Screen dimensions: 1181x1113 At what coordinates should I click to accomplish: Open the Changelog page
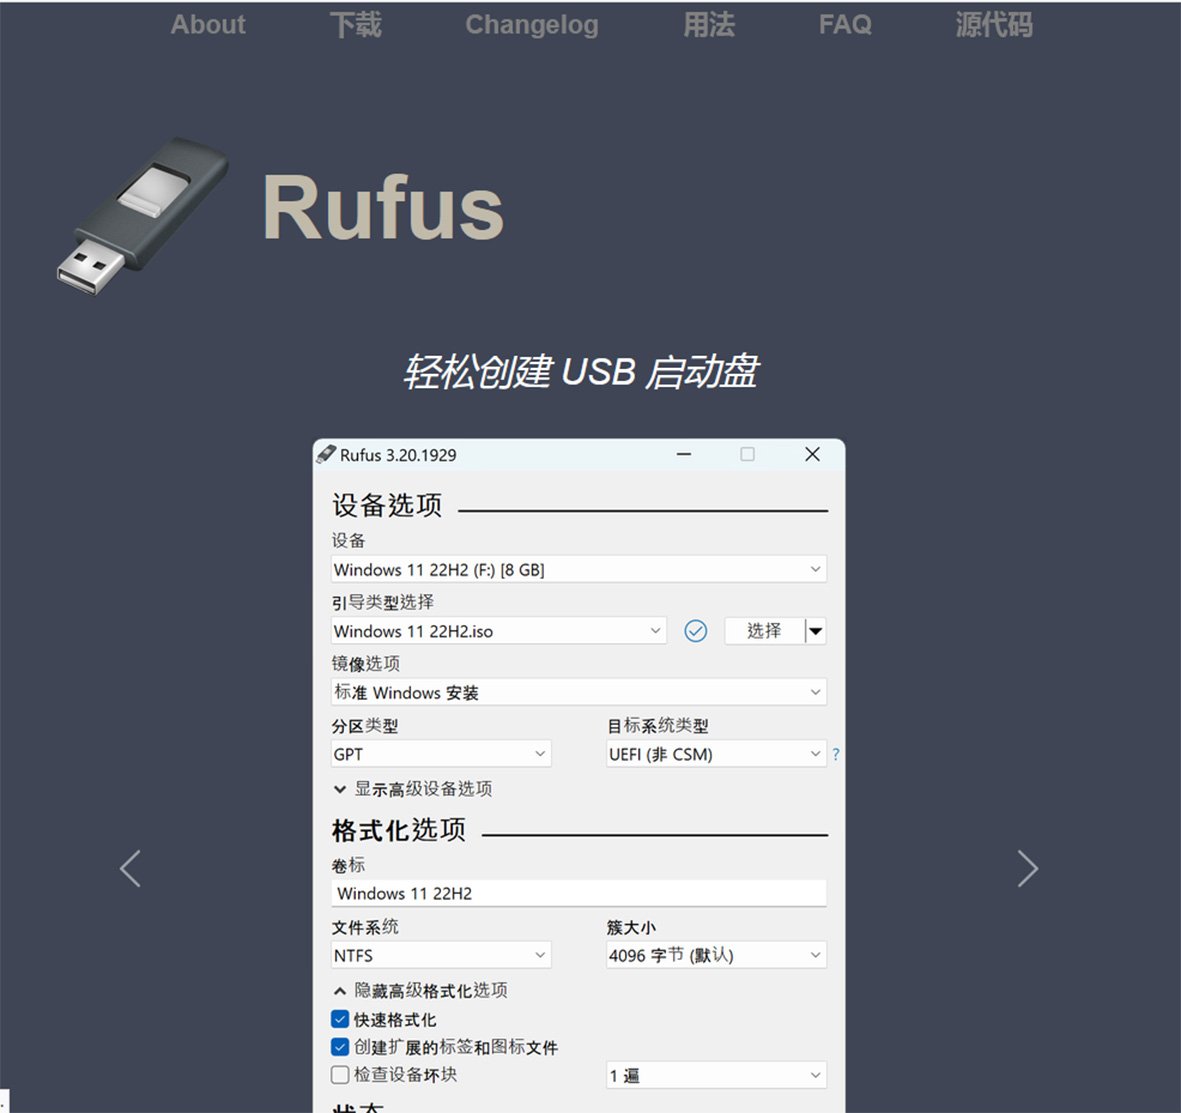point(532,25)
